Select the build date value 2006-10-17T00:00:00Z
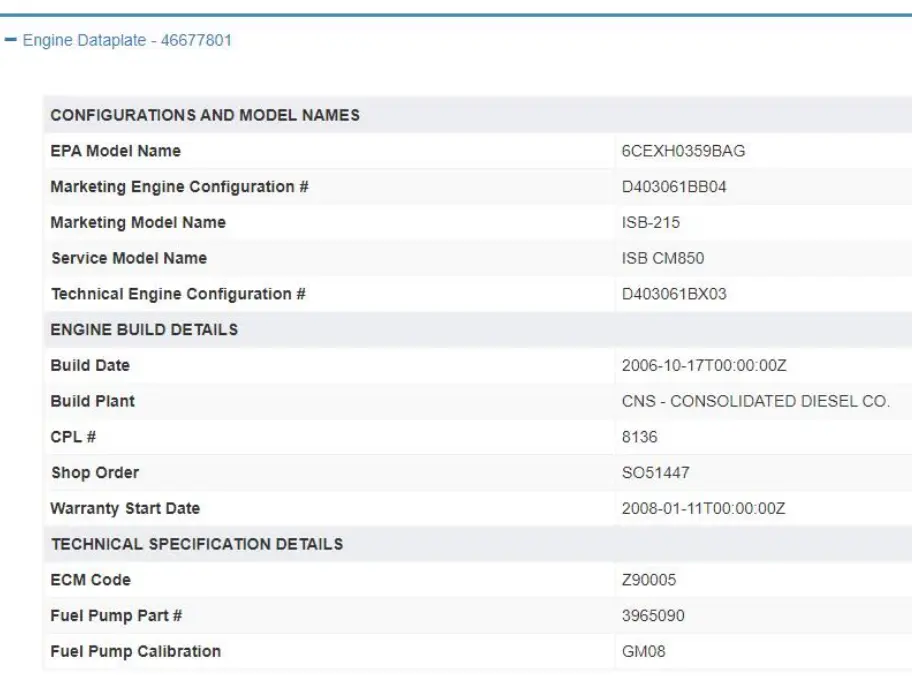This screenshot has width=912, height=698. coord(704,365)
